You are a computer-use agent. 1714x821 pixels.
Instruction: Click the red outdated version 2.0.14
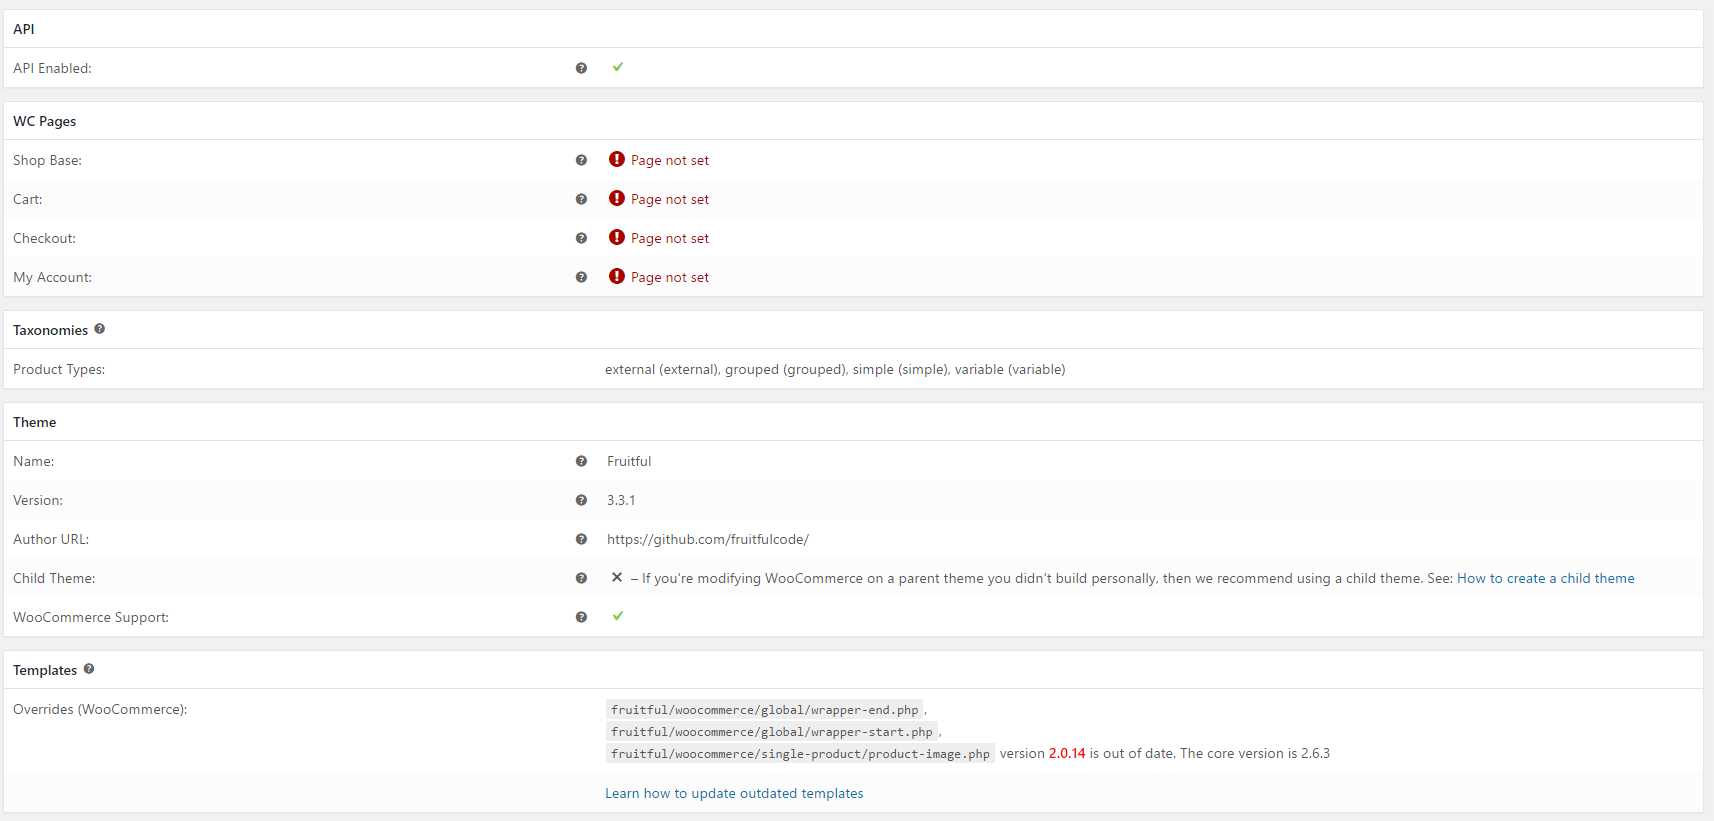[x=1067, y=753]
